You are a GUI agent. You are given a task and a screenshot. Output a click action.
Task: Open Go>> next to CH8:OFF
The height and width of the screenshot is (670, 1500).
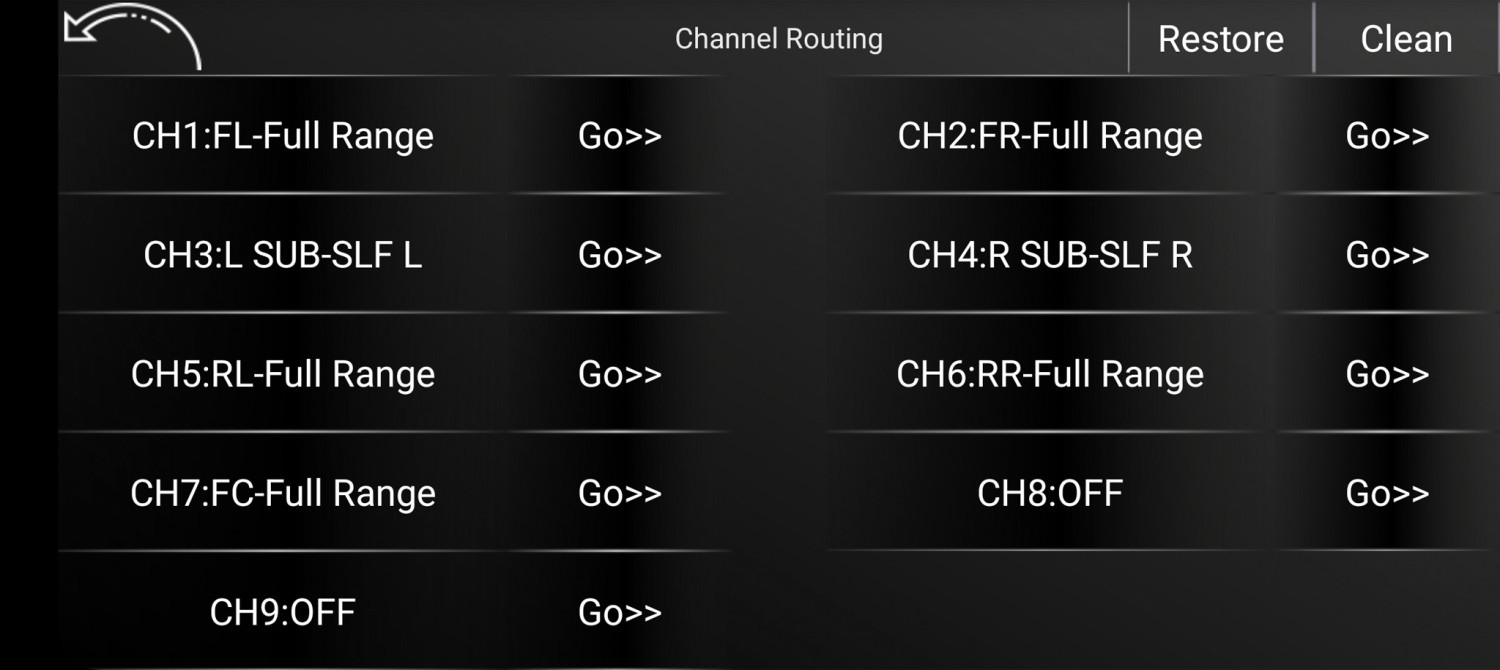point(1387,493)
